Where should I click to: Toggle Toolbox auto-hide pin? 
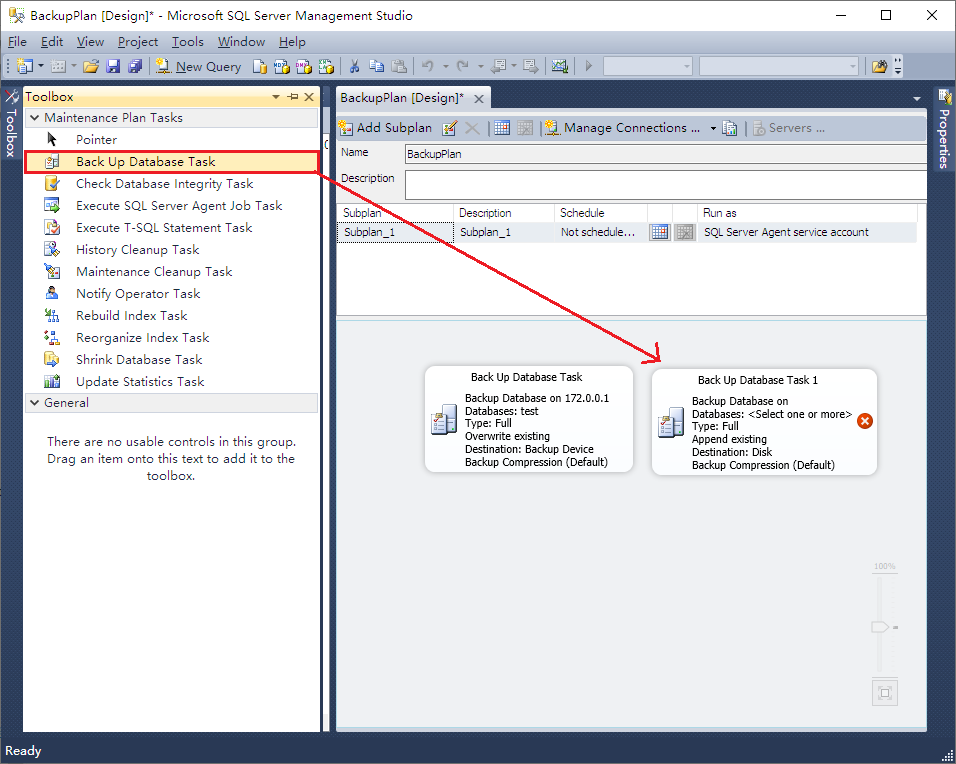pyautogui.click(x=293, y=97)
